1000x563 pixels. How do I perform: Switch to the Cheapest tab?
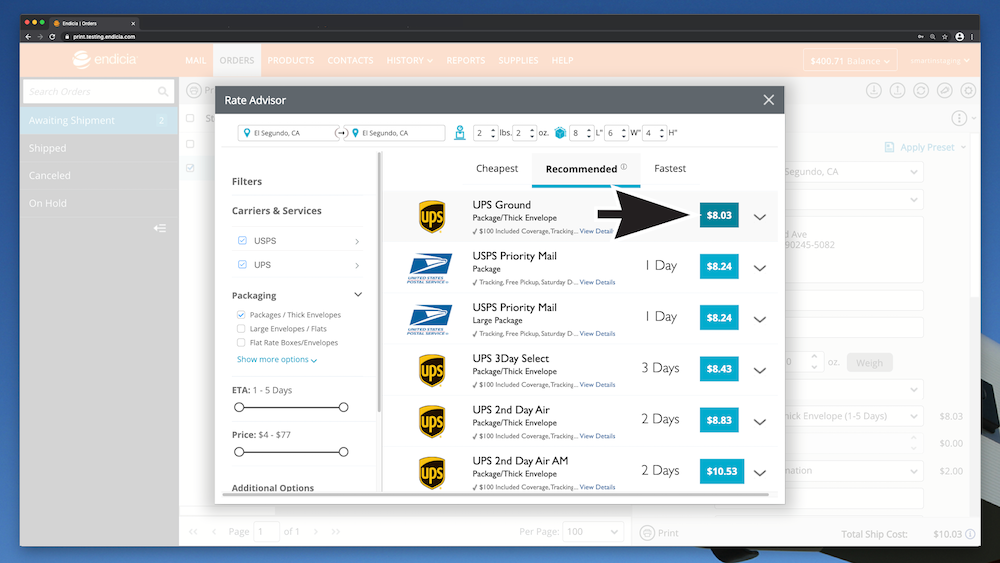pyautogui.click(x=497, y=168)
